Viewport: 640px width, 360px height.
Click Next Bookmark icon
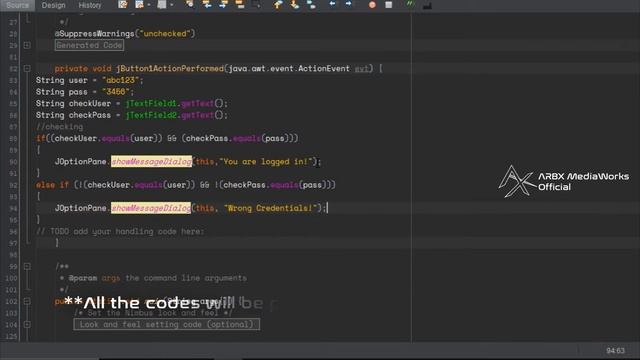(x=294, y=5)
